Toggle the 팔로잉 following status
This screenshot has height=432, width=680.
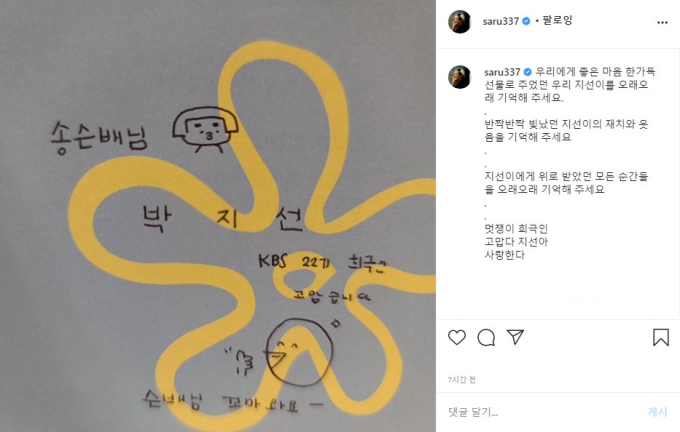click(x=557, y=20)
